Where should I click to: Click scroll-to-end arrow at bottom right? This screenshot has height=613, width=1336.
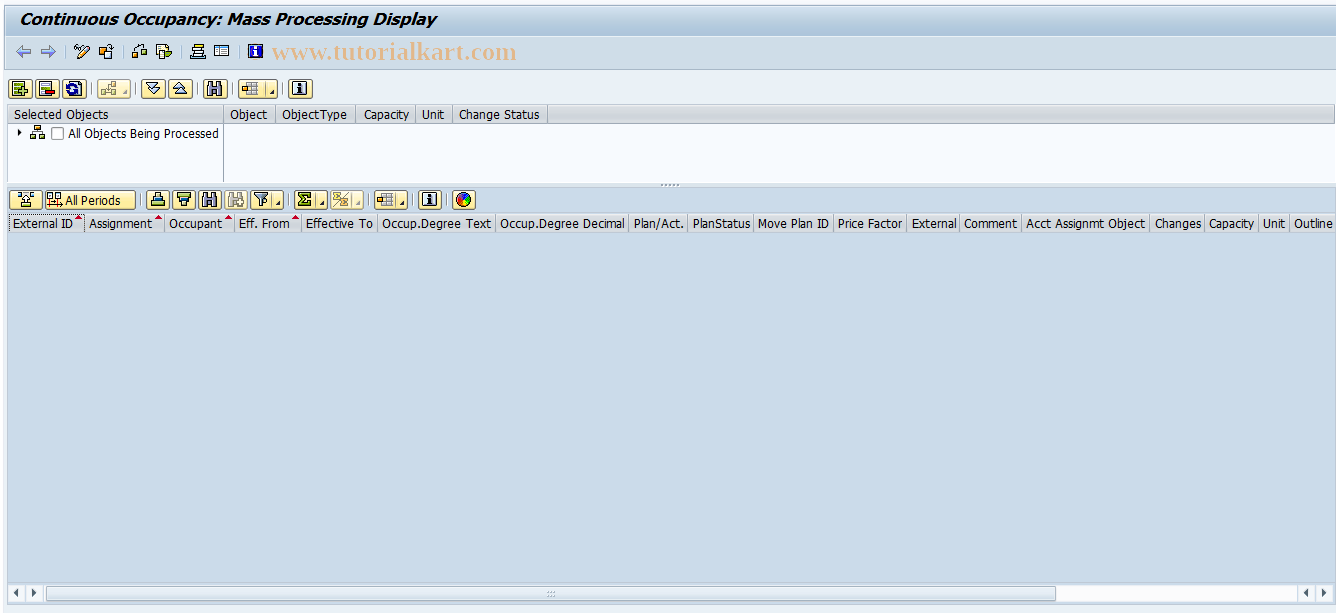[x=1325, y=593]
